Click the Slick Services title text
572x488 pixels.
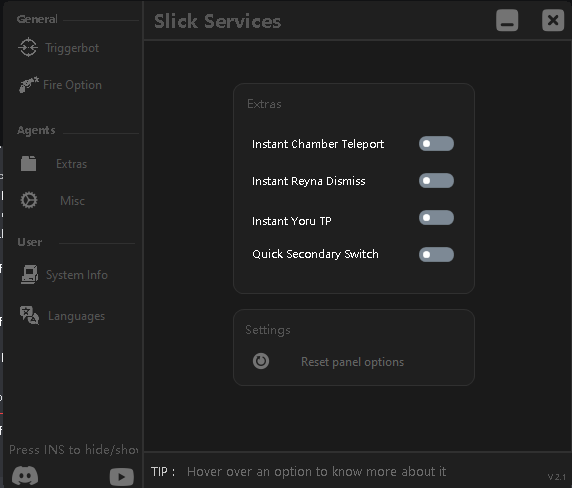point(218,22)
